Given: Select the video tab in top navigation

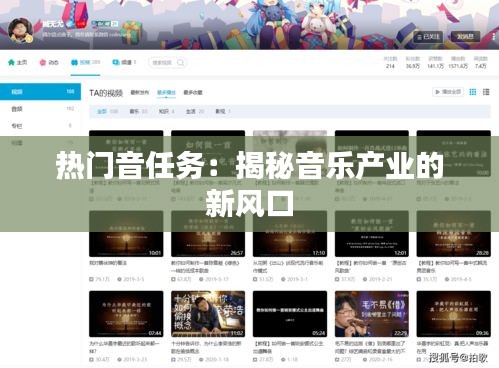Looking at the screenshot, I should [85, 62].
